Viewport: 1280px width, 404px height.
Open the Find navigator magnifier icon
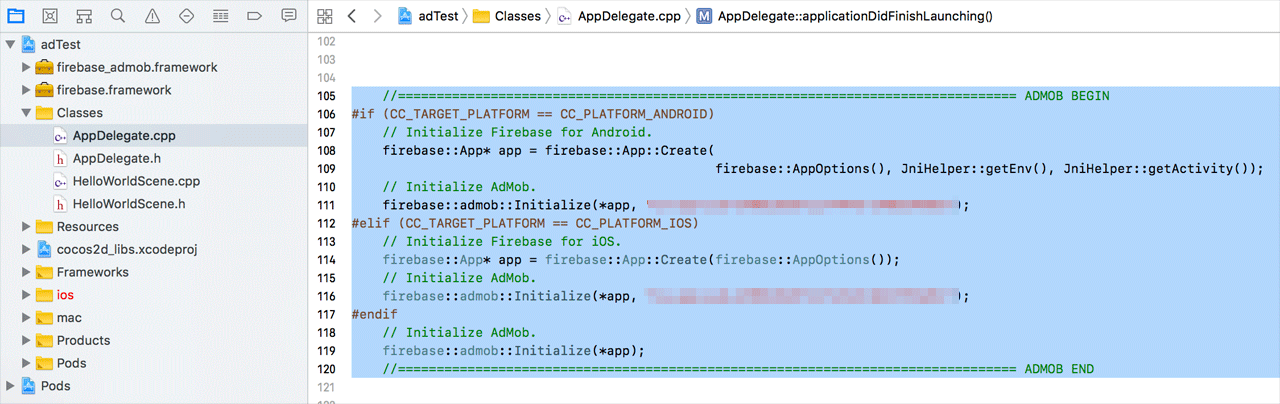click(x=118, y=16)
